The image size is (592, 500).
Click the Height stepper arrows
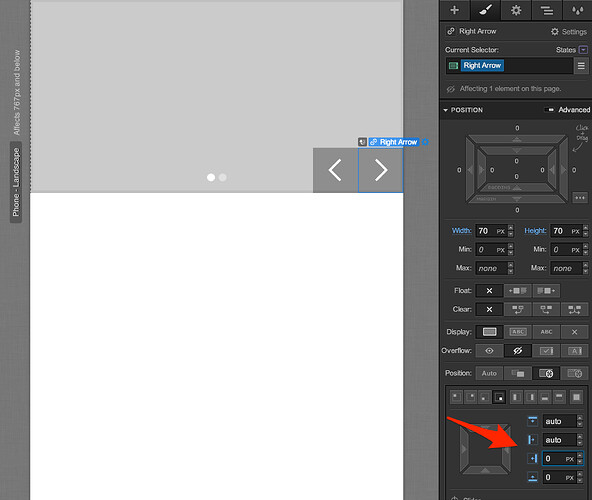tap(585, 231)
